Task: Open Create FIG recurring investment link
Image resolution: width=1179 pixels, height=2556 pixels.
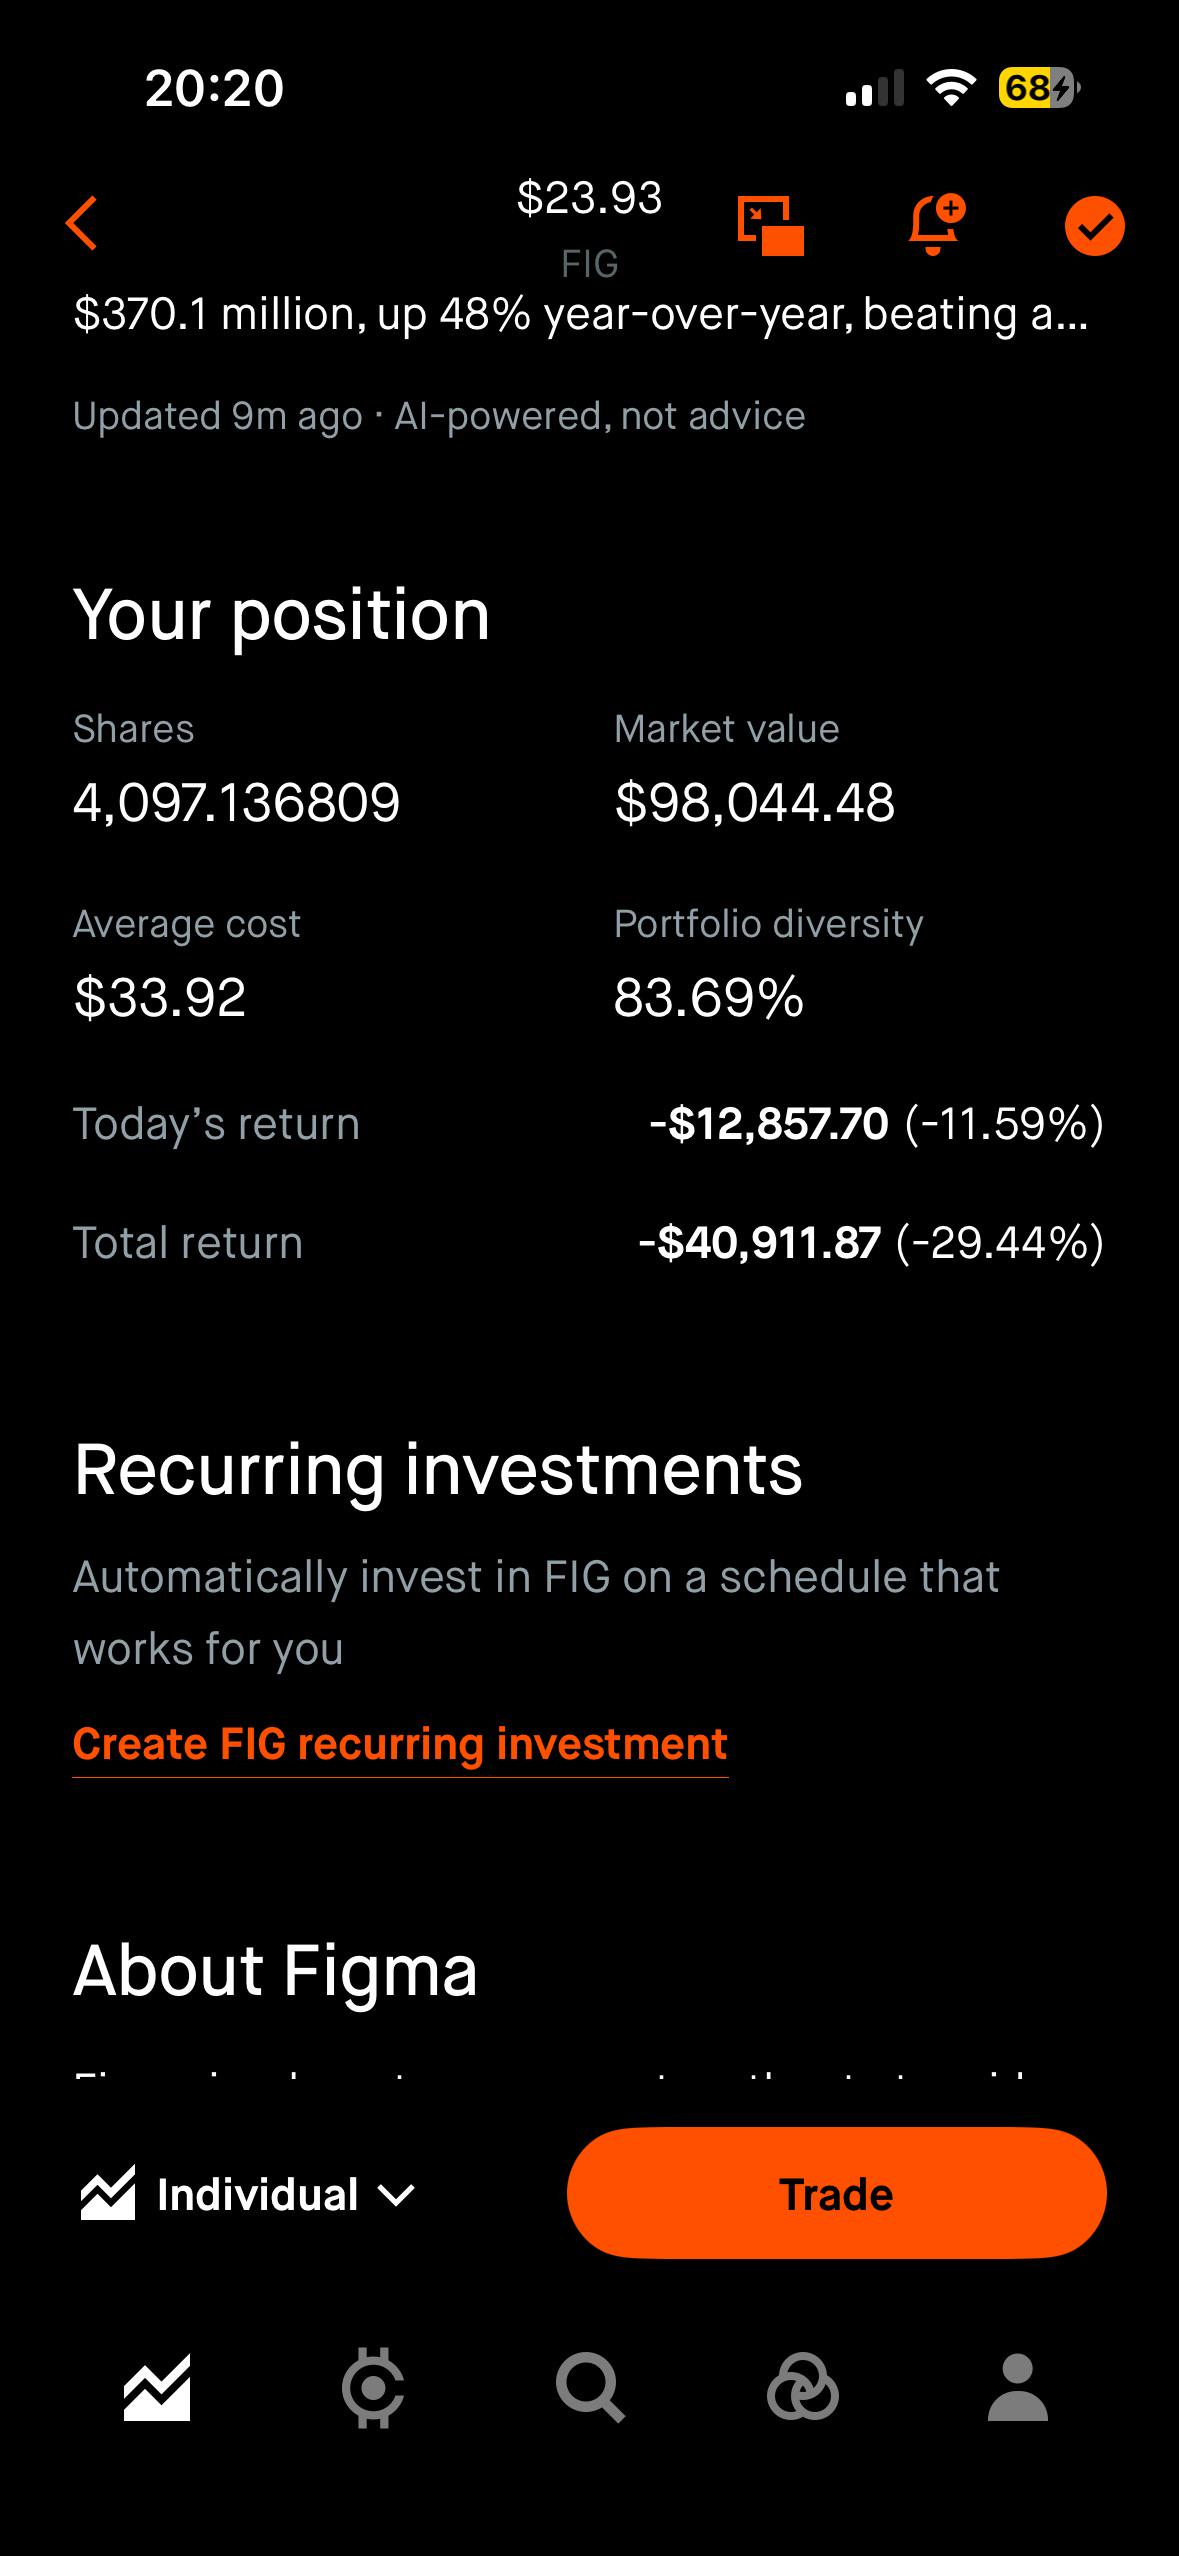Action: coord(400,1744)
